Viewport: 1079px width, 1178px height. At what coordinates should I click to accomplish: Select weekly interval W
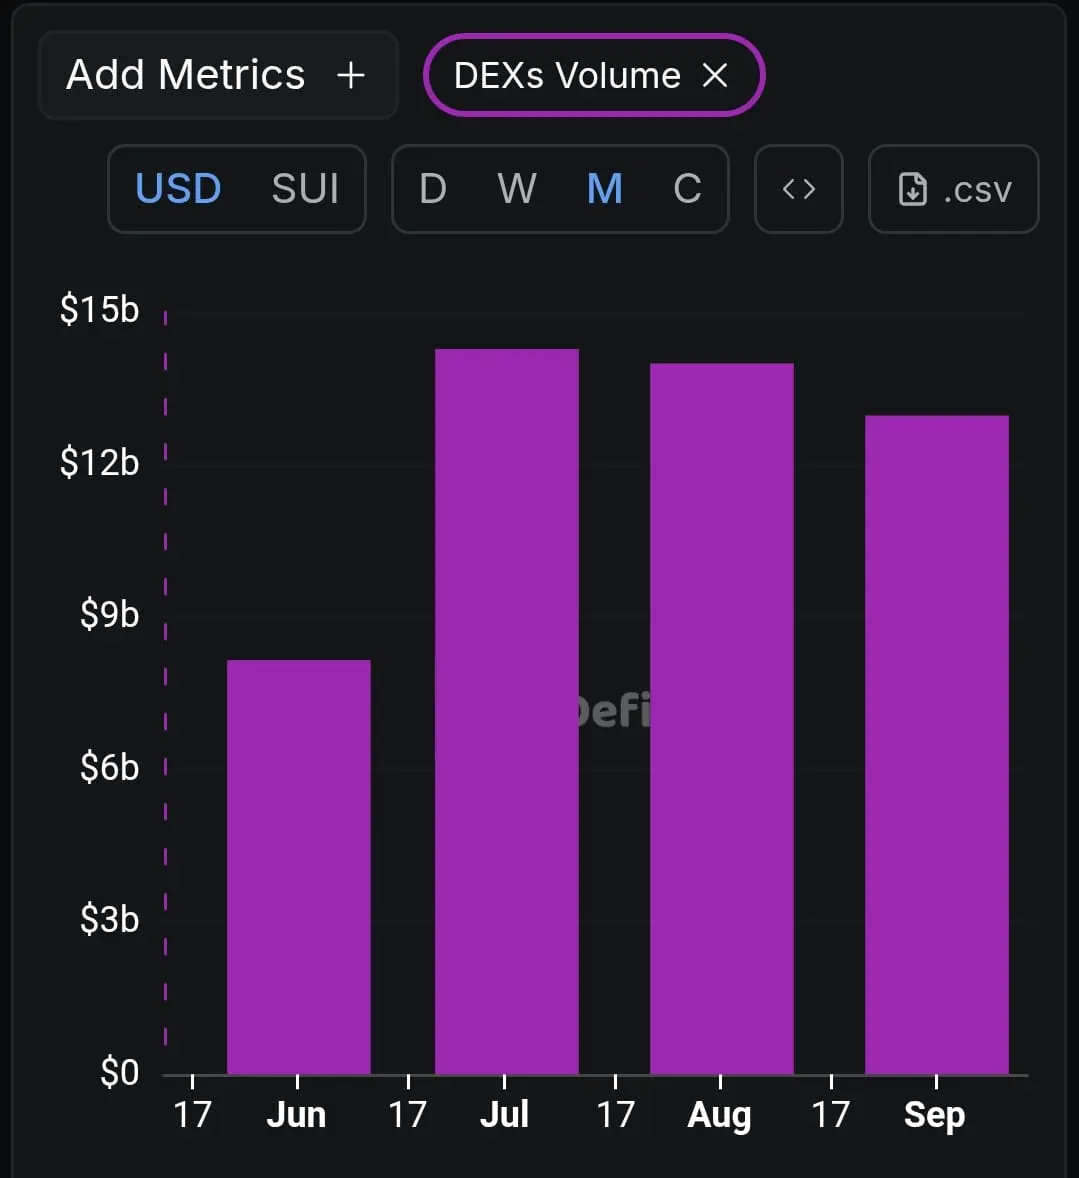517,189
